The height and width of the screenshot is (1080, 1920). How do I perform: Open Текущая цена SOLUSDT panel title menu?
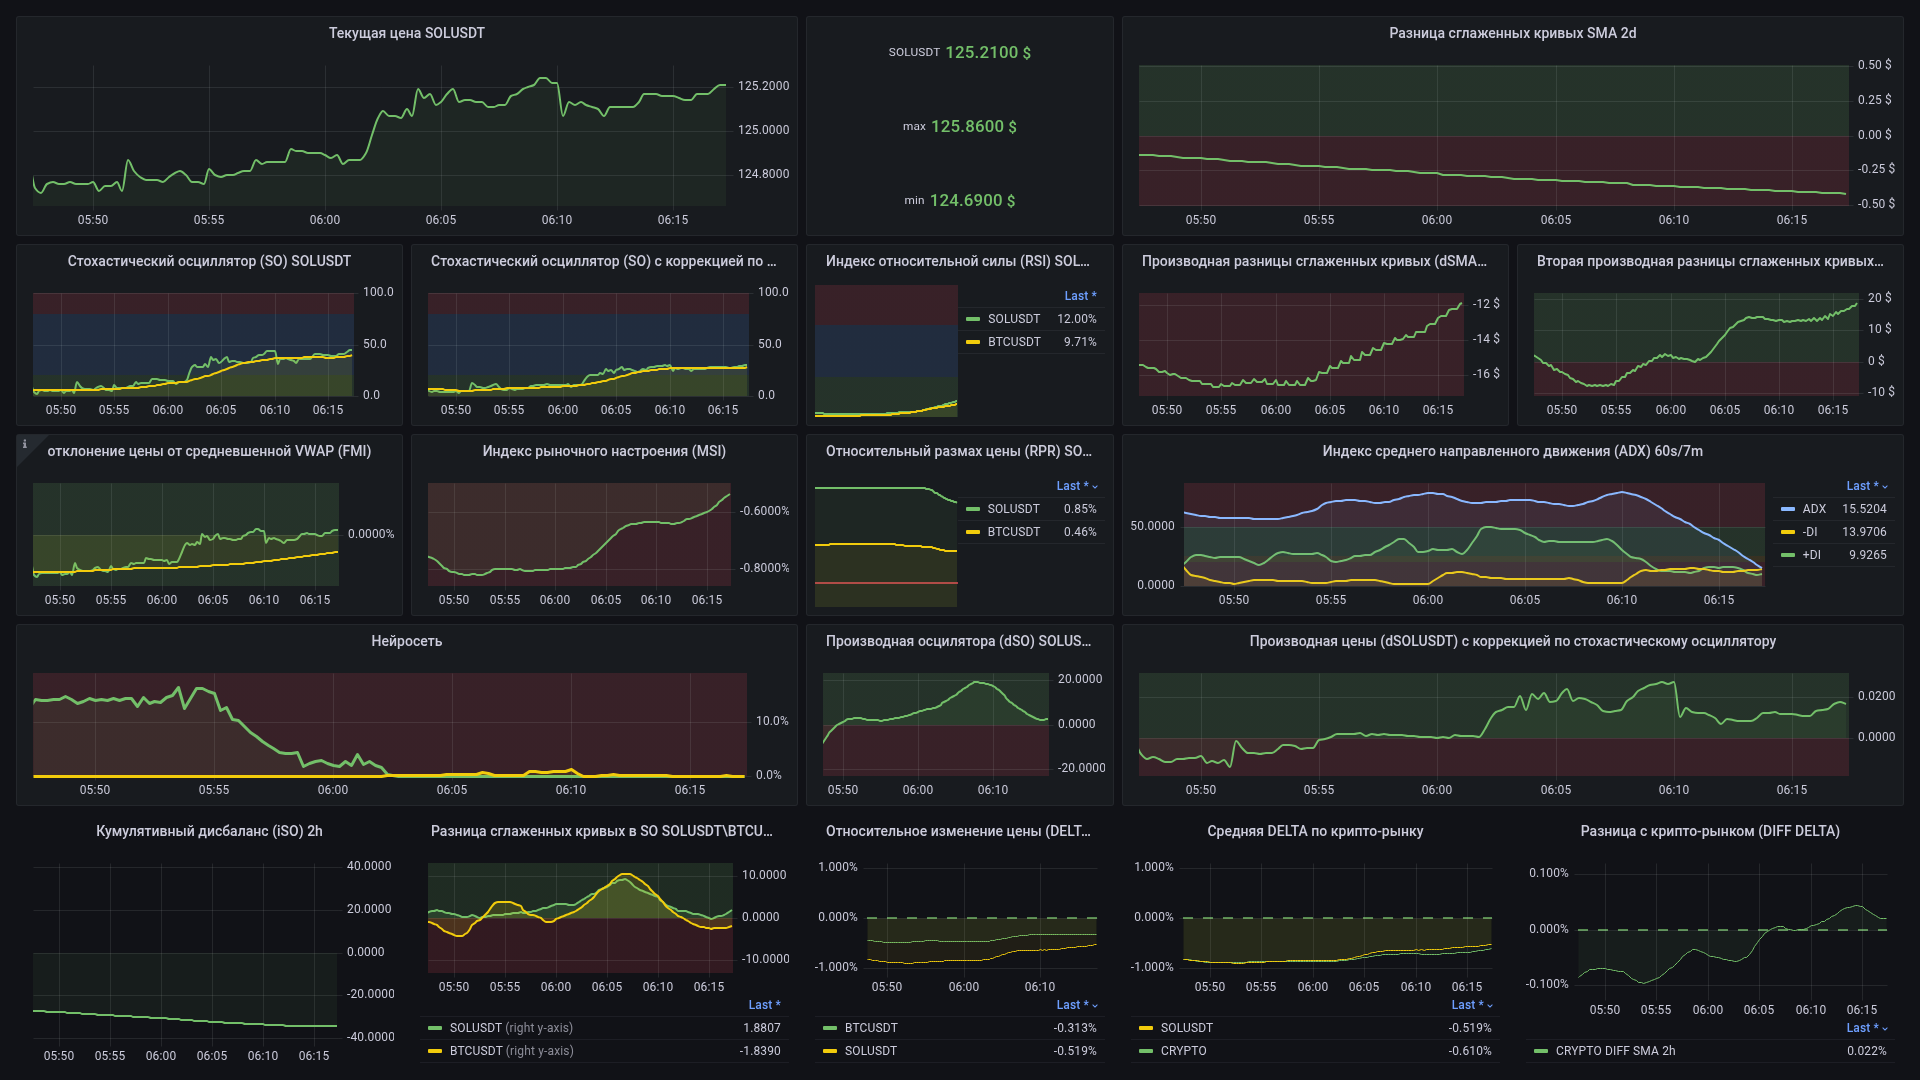406,33
